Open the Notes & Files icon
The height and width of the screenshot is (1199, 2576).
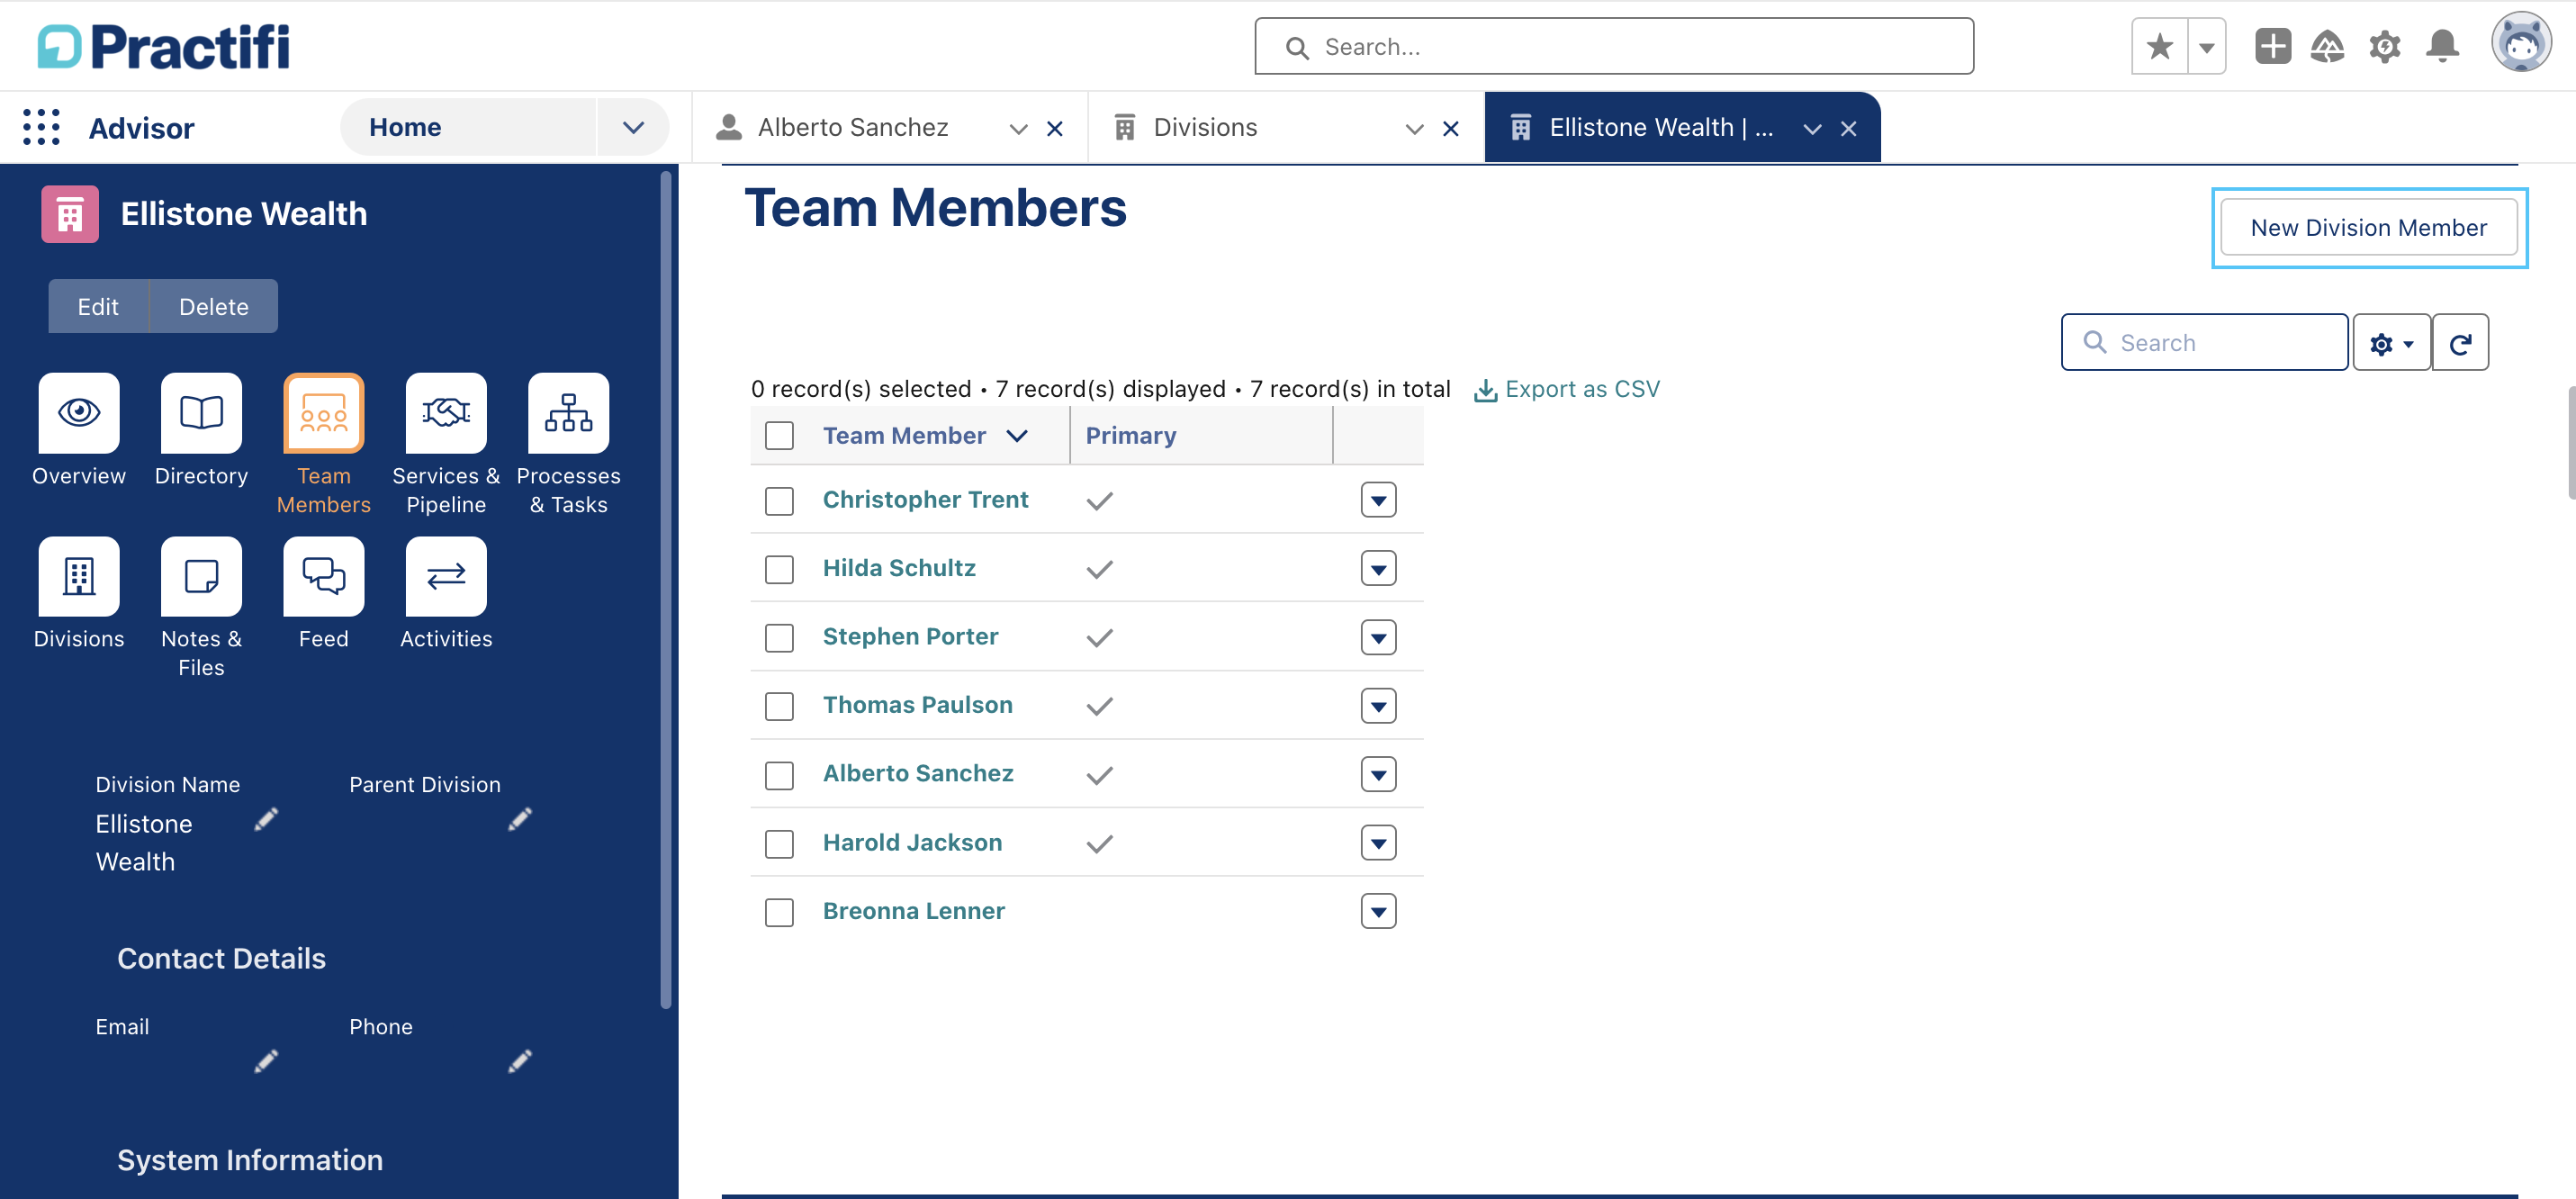(x=201, y=576)
